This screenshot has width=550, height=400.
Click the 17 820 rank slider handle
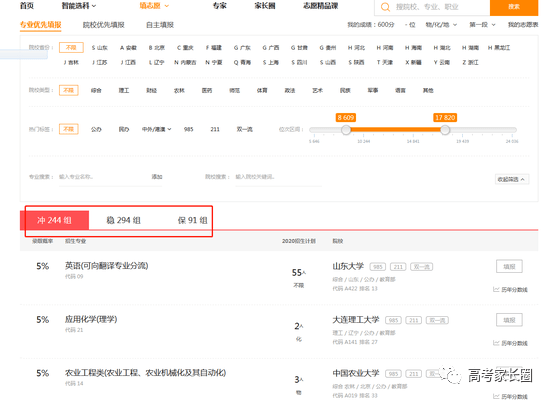coord(445,130)
